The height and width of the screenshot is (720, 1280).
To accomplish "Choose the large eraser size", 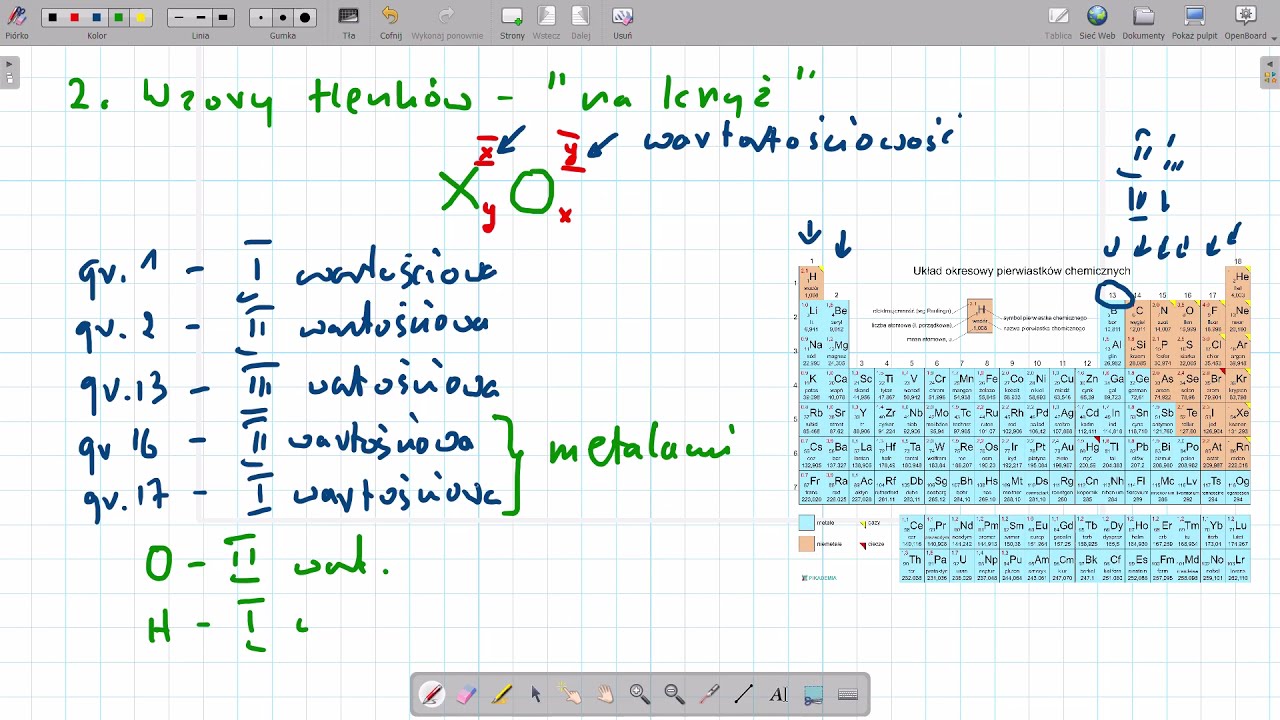I will [305, 18].
